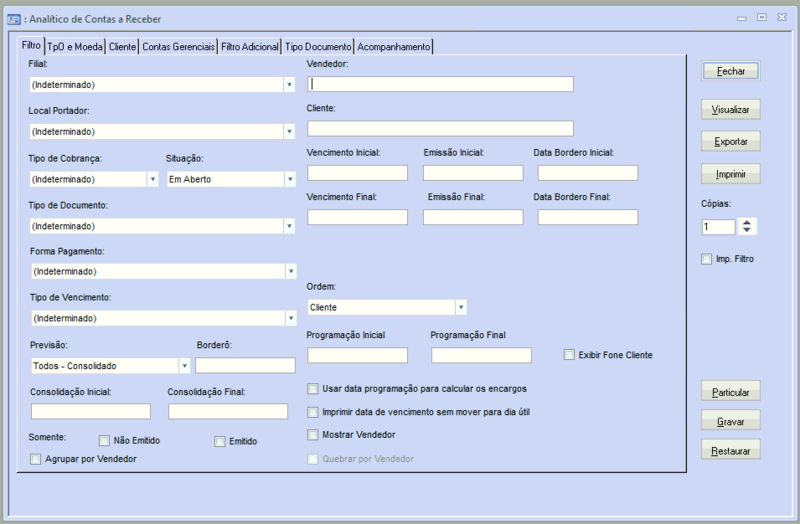The height and width of the screenshot is (524, 800).
Task: Select the Filtro tab
Action: (31, 45)
